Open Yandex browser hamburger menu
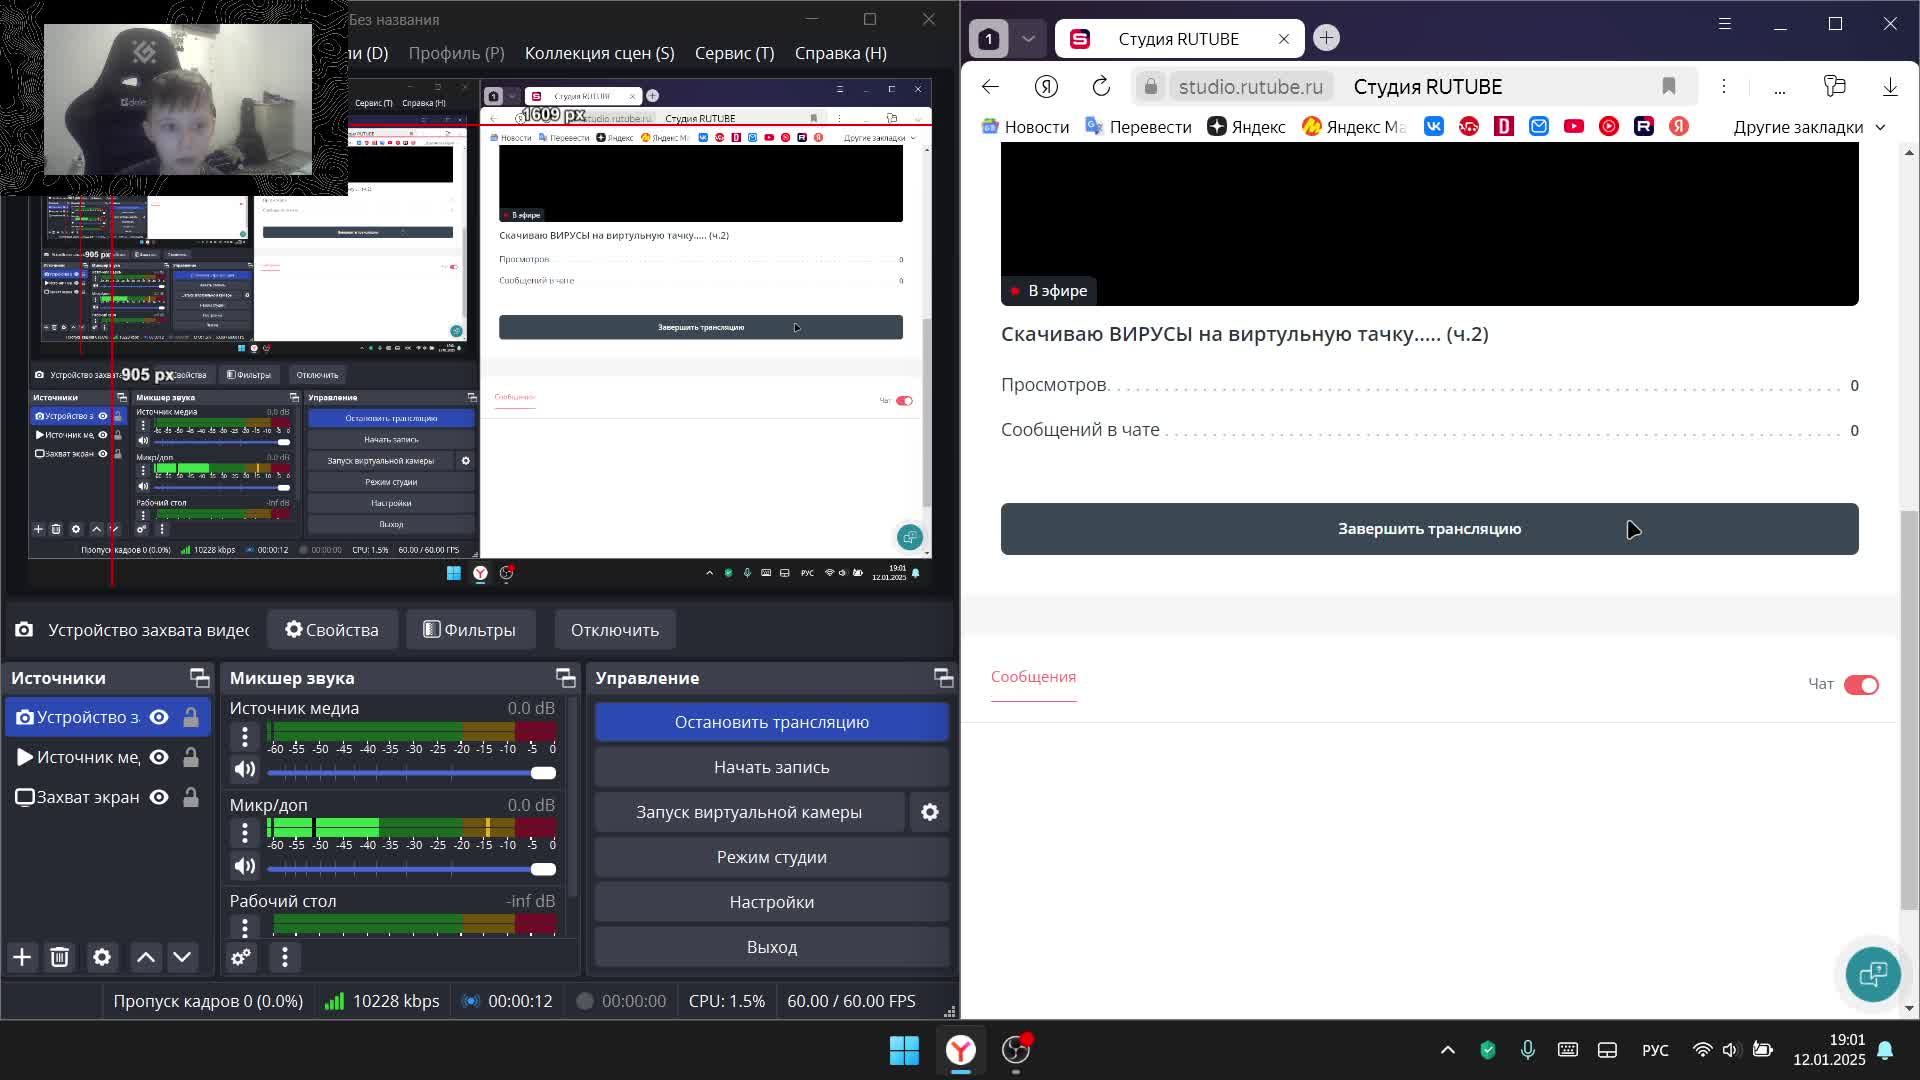Viewport: 1920px width, 1080px height. 1725,23
